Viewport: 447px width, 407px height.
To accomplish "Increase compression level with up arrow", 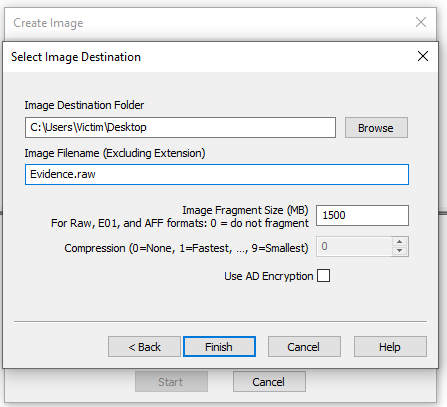I will point(399,242).
